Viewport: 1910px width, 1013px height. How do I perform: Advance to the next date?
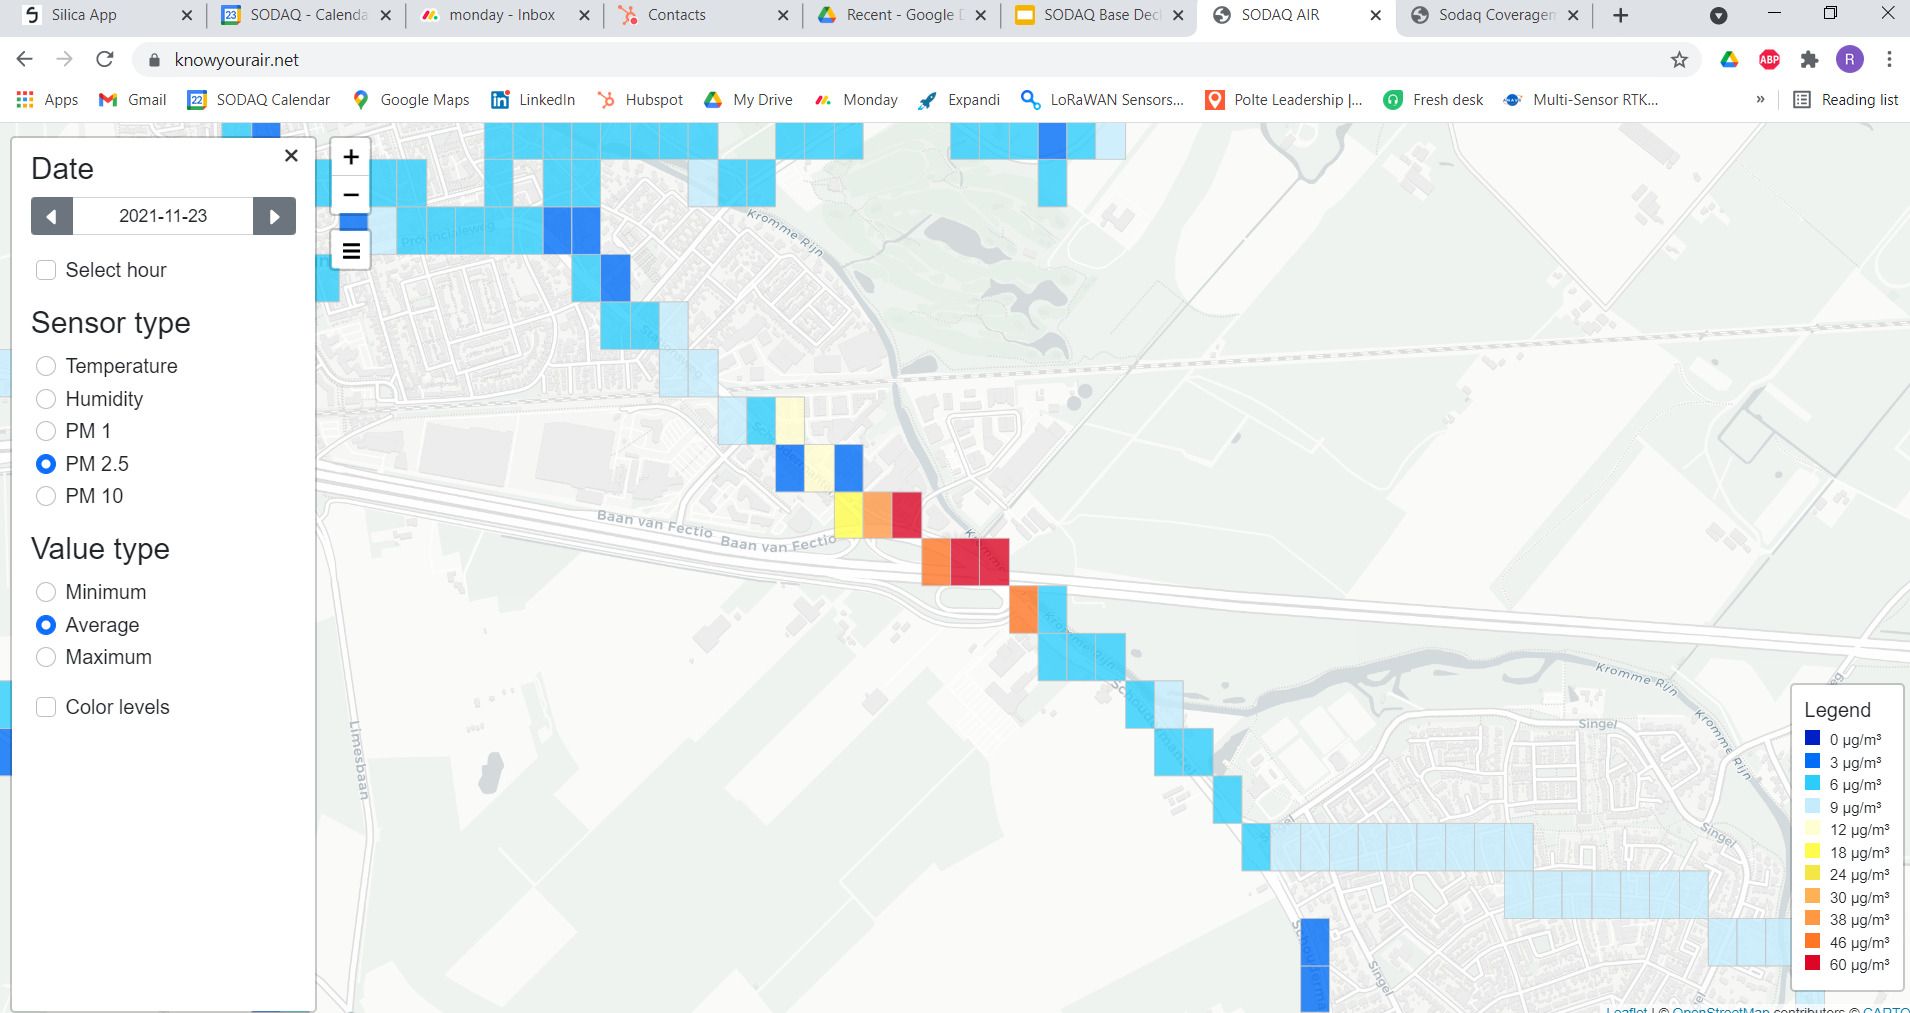(274, 216)
